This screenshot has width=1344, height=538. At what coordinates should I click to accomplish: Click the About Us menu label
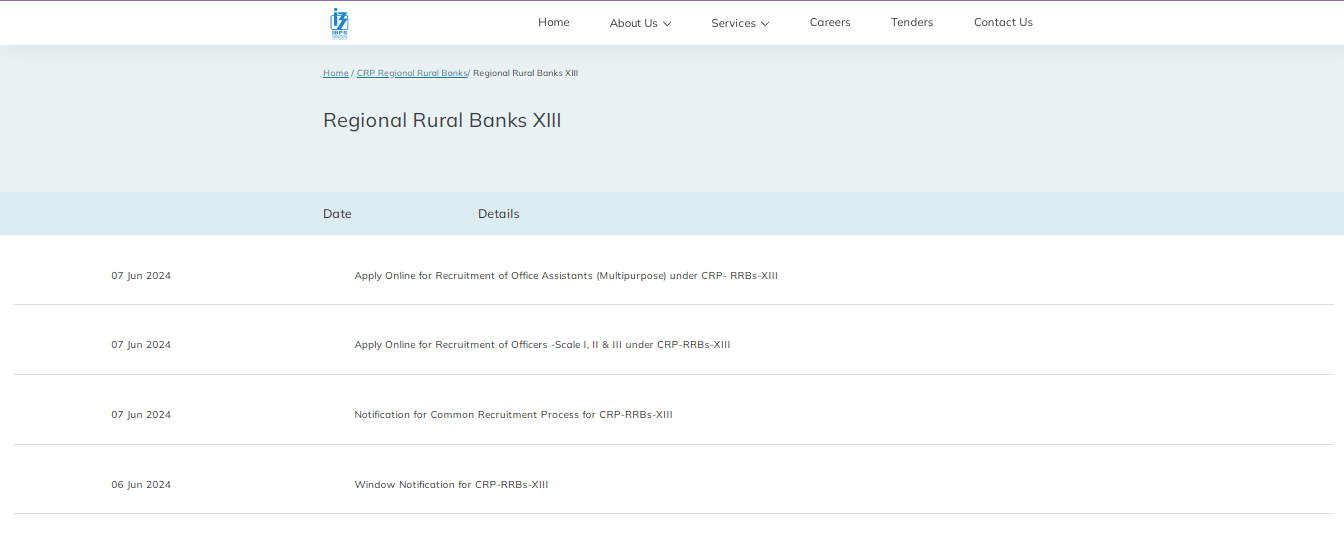coord(633,23)
